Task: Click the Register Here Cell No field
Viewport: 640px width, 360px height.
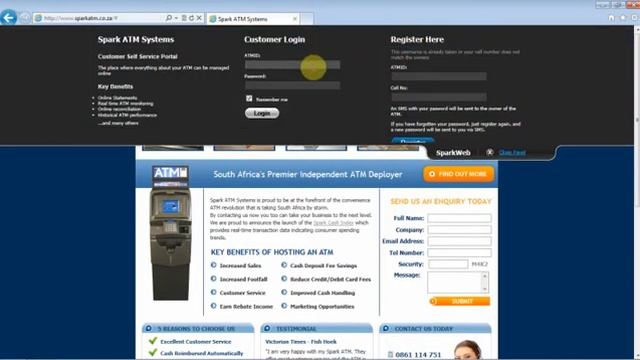Action: [x=439, y=97]
